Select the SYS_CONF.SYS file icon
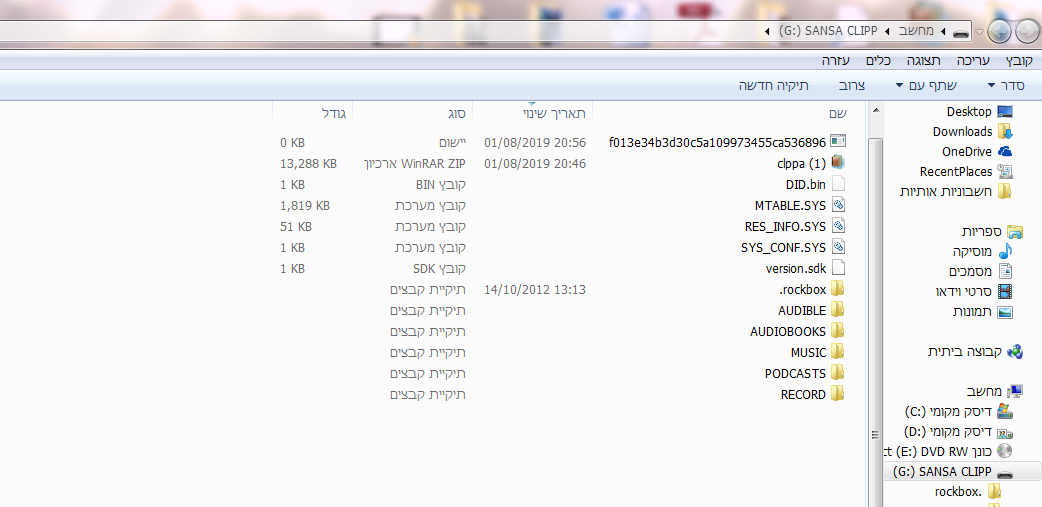This screenshot has height=507, width=1042. pos(838,247)
